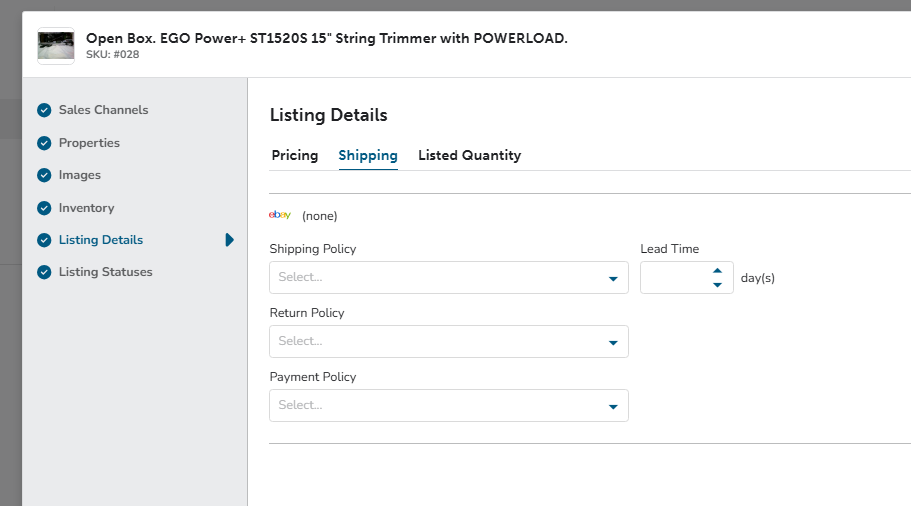The width and height of the screenshot is (911, 506).
Task: Click the Sales Channels checkmark icon
Action: [44, 110]
